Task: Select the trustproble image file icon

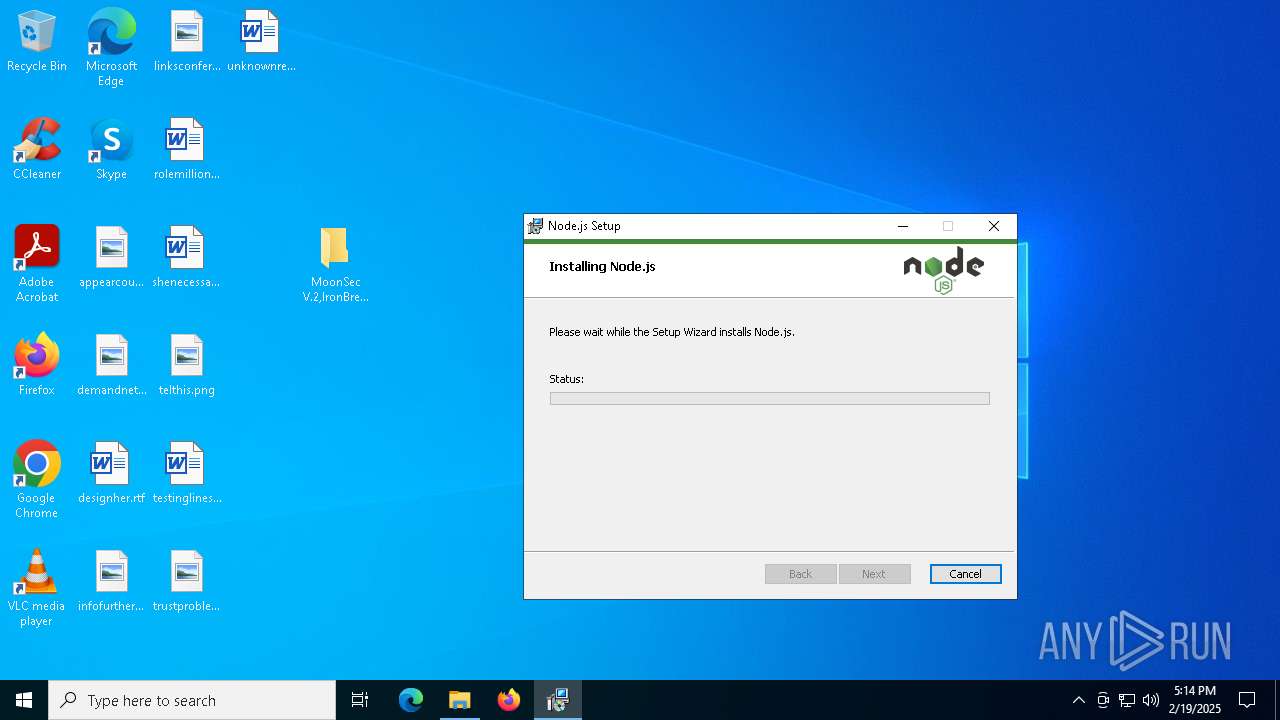Action: (186, 581)
